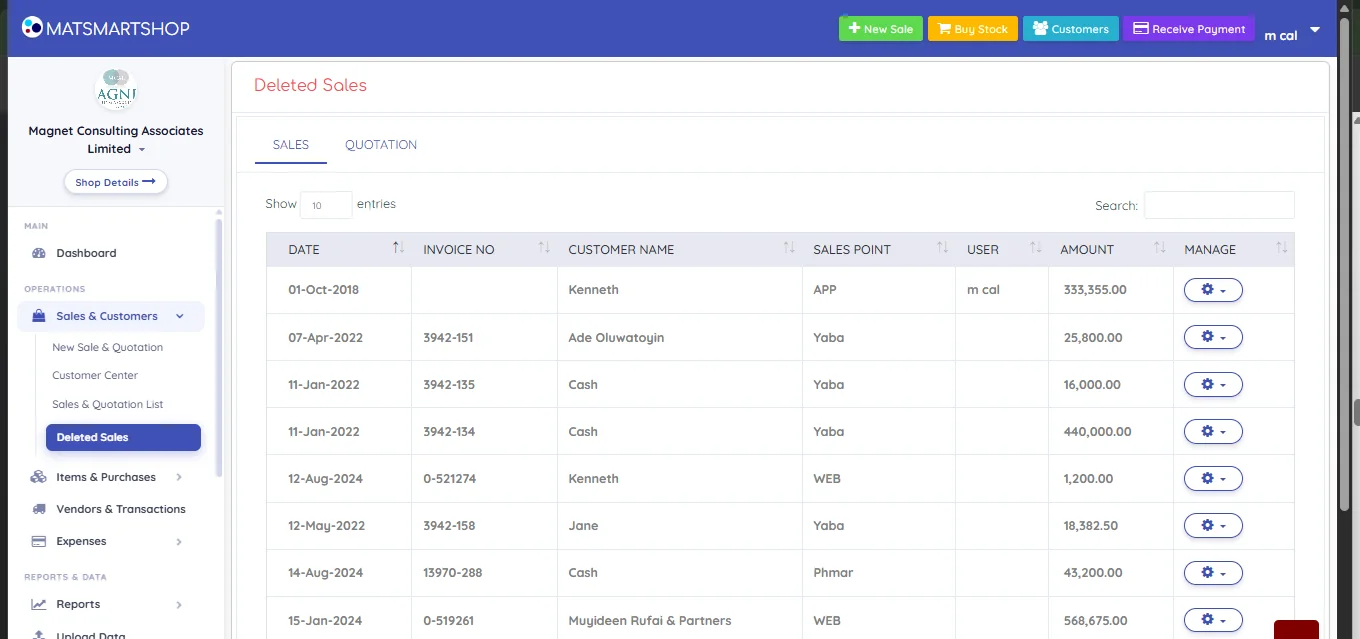Collapse the Sales & Customers submenu chevron
This screenshot has width=1360, height=639.
180,316
